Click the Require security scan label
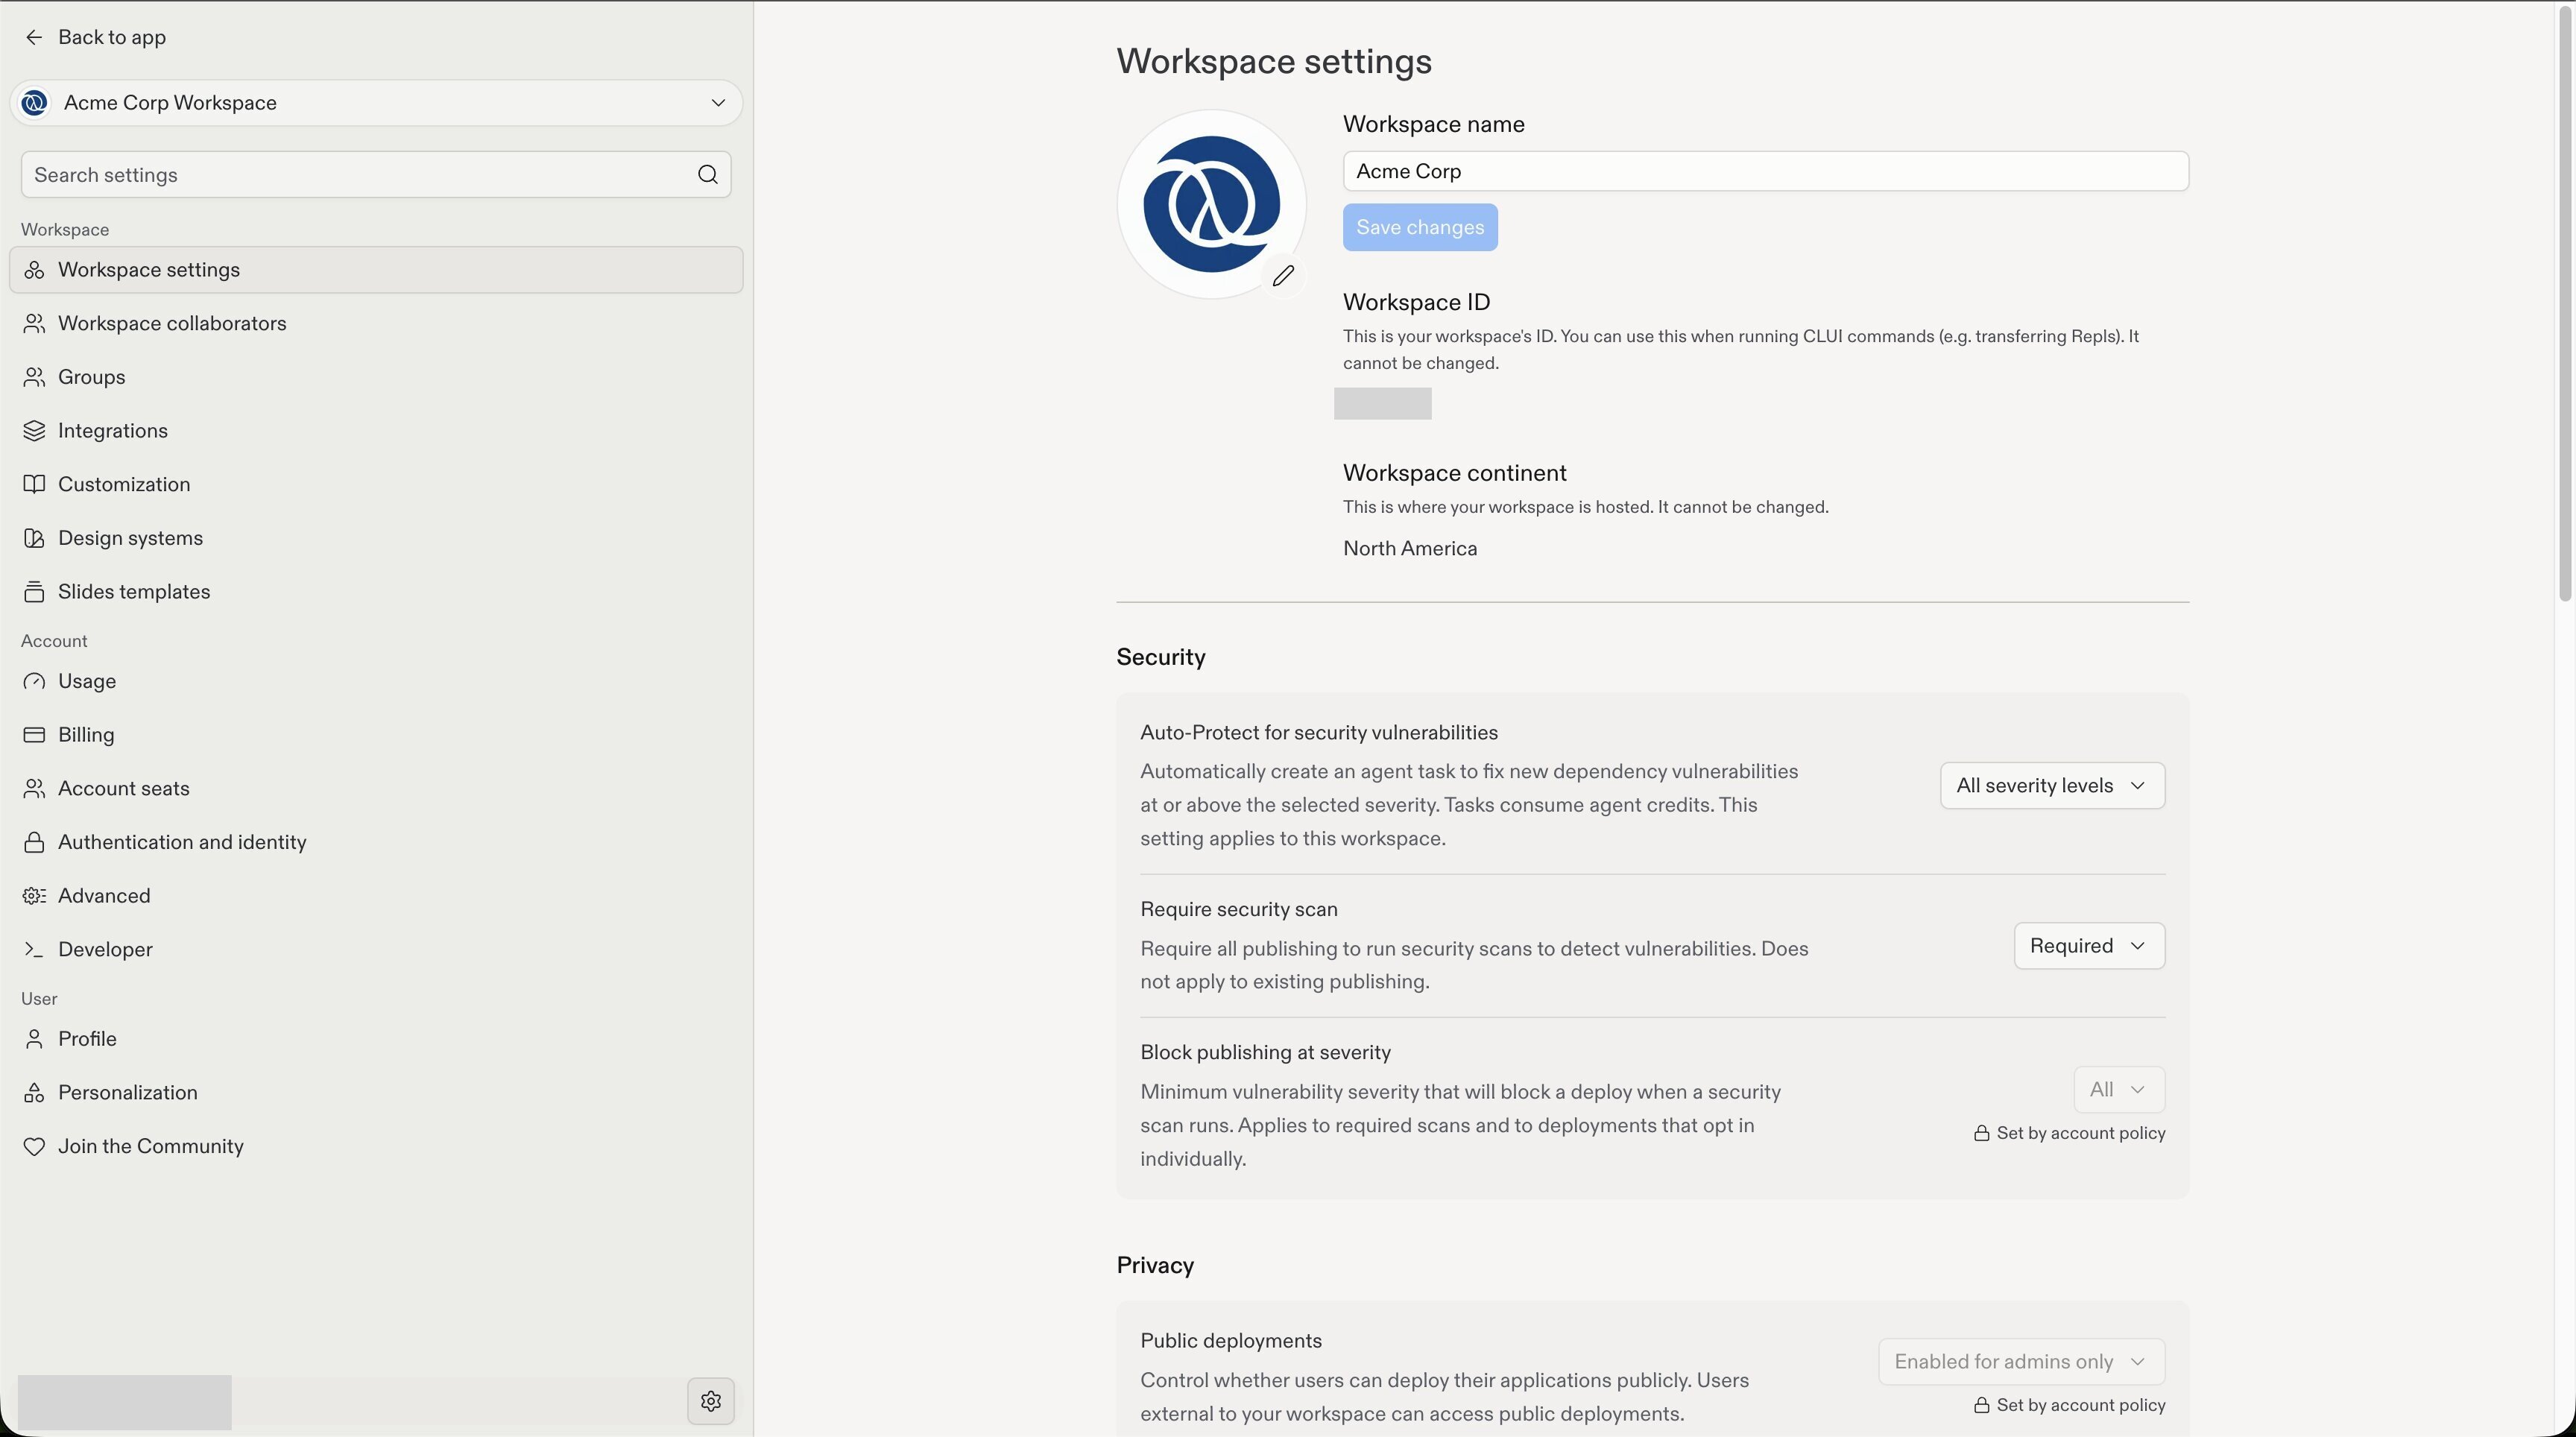The width and height of the screenshot is (2576, 1437). [x=1239, y=909]
